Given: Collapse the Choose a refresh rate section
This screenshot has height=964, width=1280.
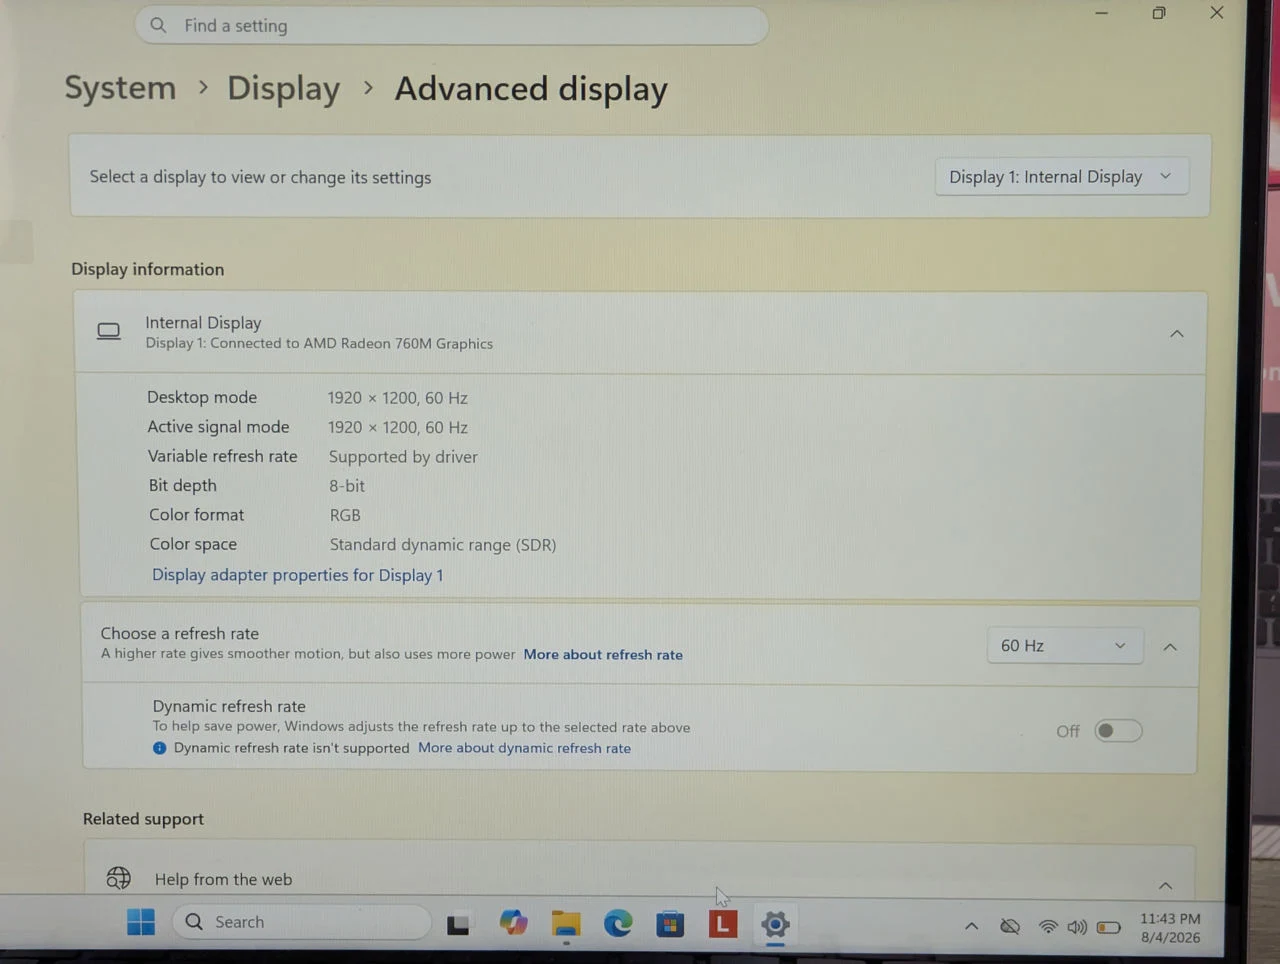Looking at the screenshot, I should click(1169, 647).
